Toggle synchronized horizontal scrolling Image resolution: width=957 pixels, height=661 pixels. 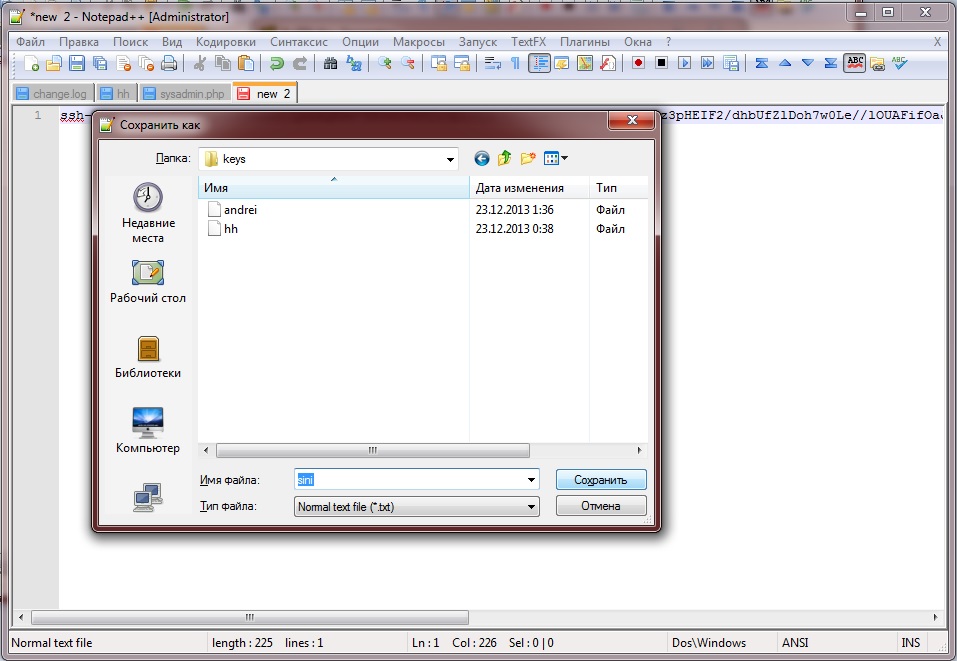[x=462, y=63]
